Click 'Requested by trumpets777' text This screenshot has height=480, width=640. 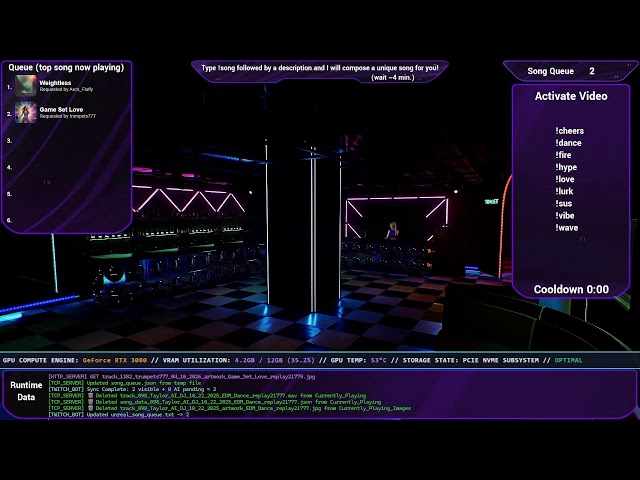coord(68,116)
